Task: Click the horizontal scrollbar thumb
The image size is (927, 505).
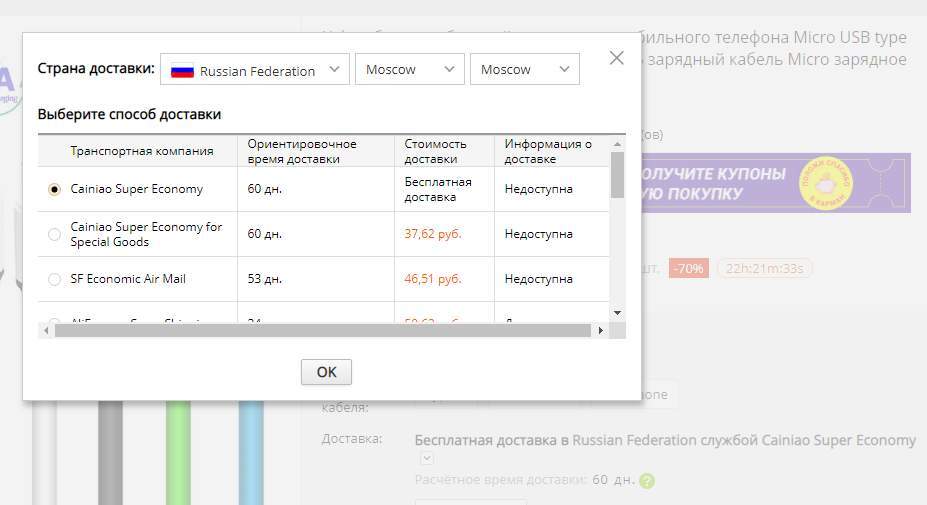Action: [x=323, y=330]
